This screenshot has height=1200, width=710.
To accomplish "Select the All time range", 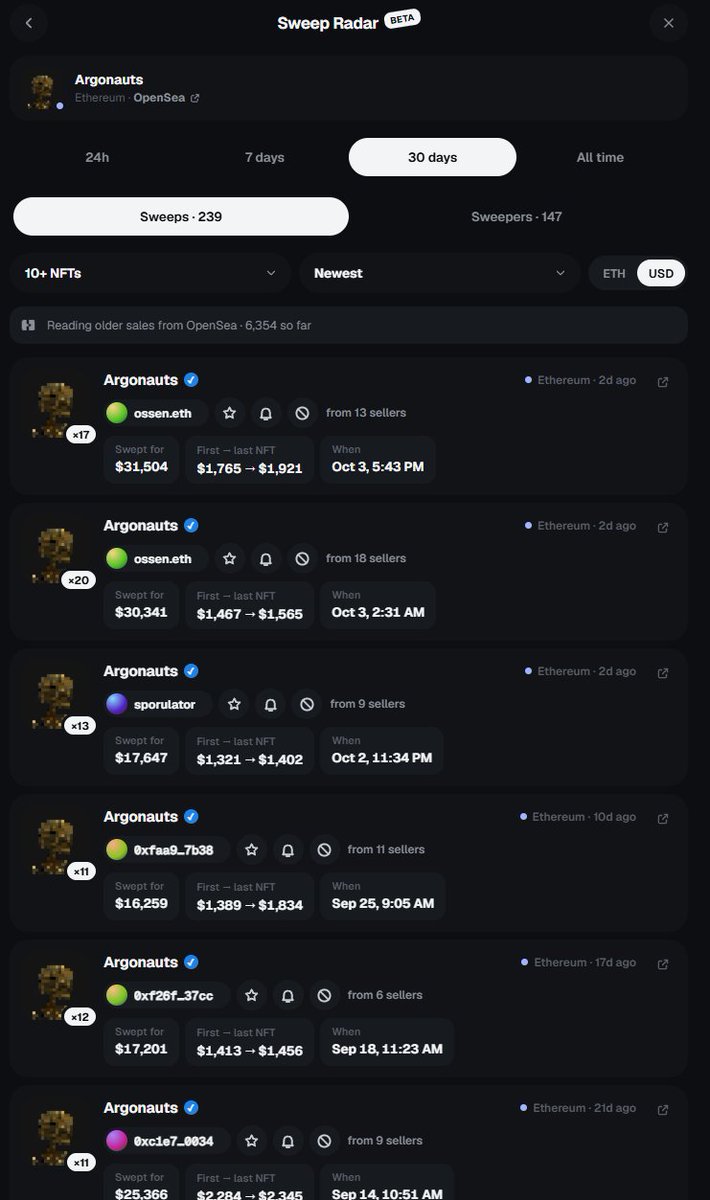I will (600, 157).
